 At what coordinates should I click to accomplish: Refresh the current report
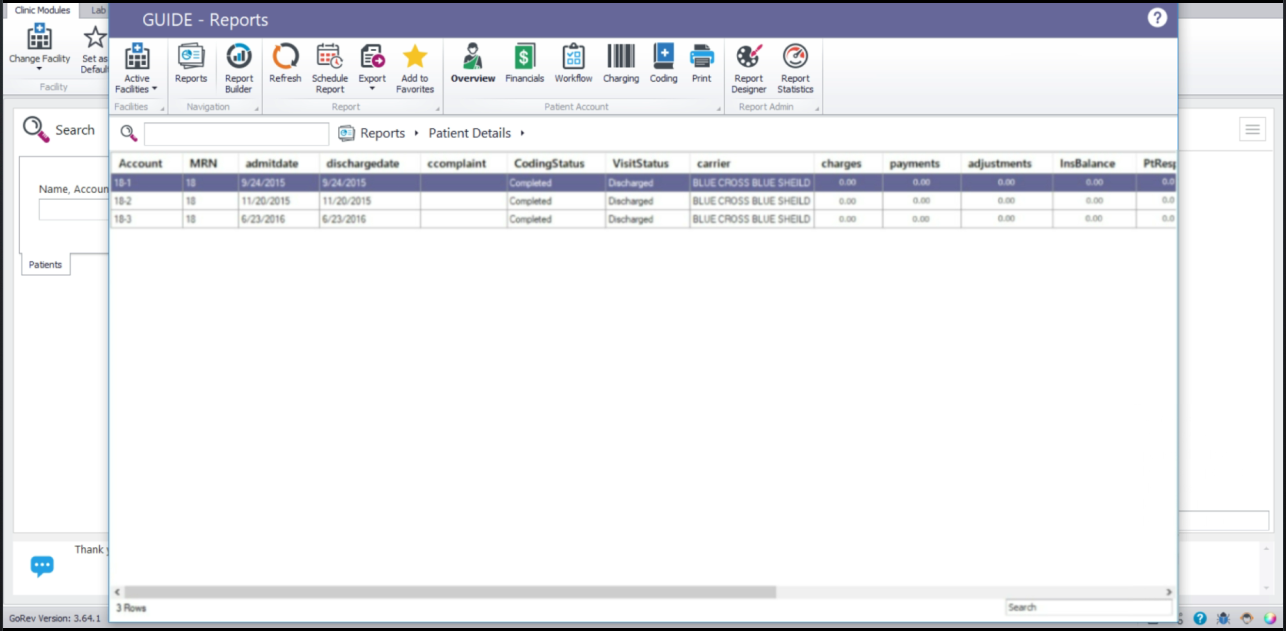(285, 64)
